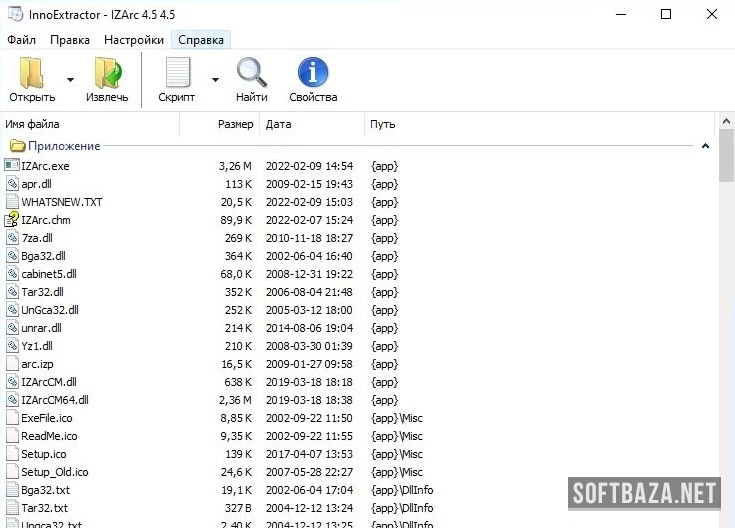Select the apr.dll file icon
Viewport: 735px width, 528px height.
pos(13,184)
